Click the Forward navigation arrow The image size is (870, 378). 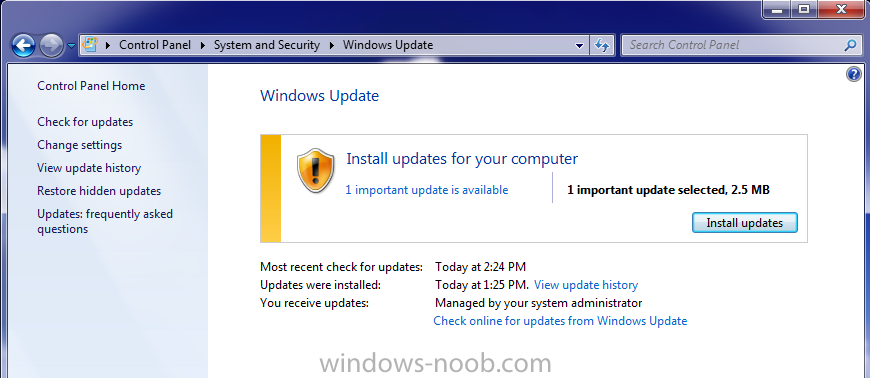pos(52,46)
